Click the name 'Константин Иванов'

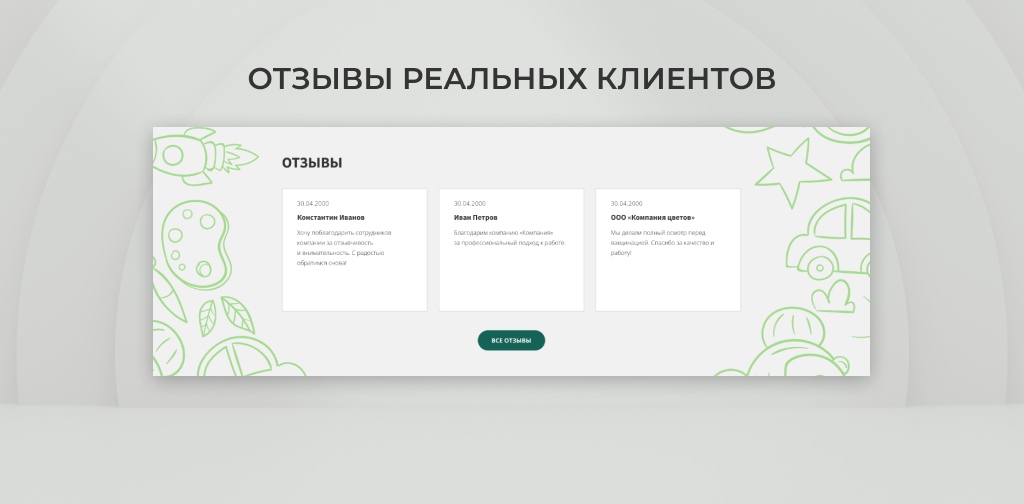(331, 217)
